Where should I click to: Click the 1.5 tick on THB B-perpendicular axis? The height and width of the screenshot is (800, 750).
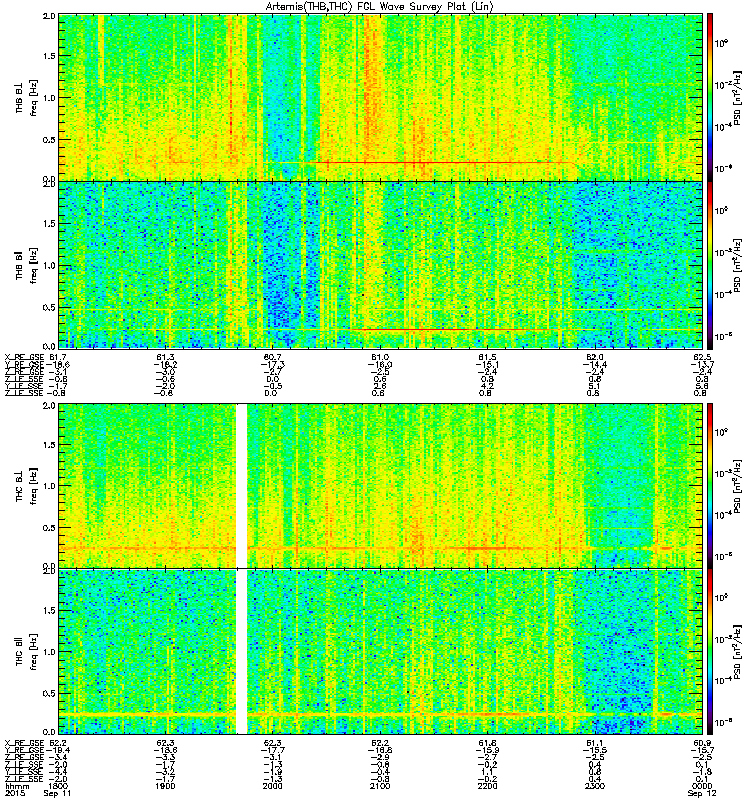[49, 56]
